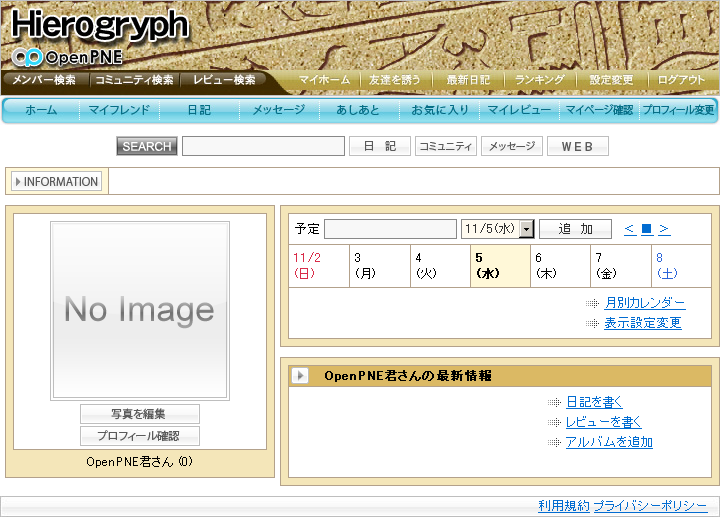Click the 日記を書く link
The height and width of the screenshot is (517, 720).
594,402
